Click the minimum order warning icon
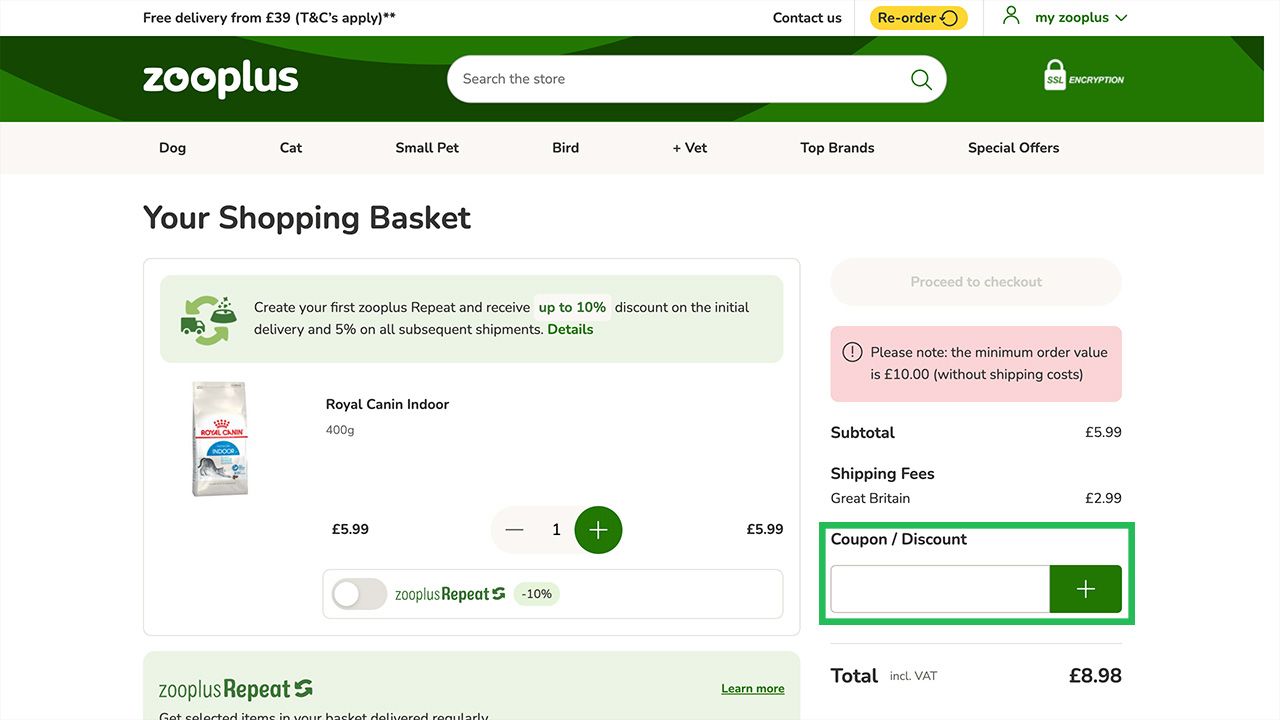 [852, 352]
